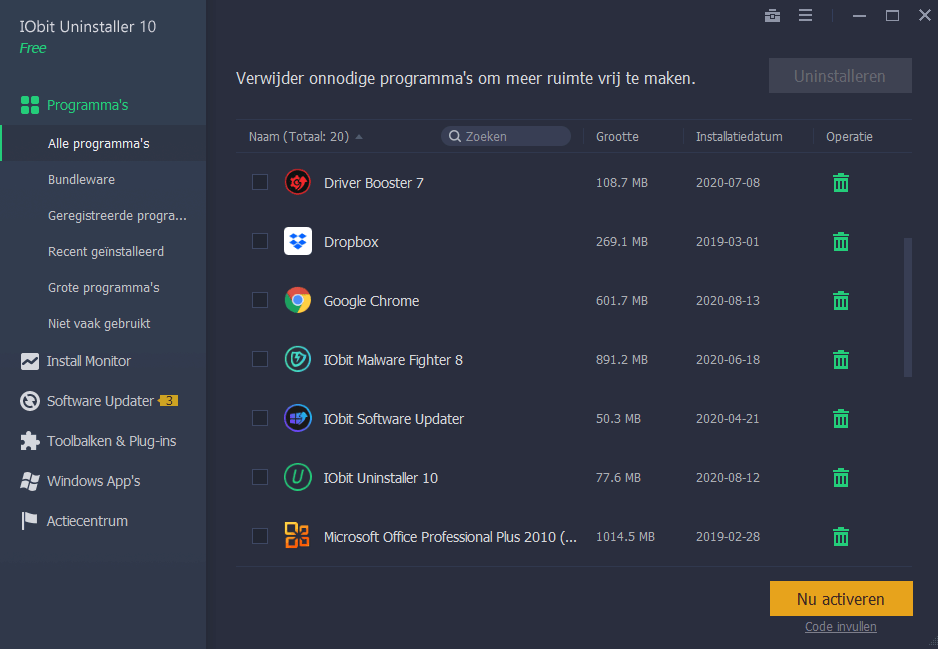Click the install date 2020-08-13
Viewport: 938px width, 649px height.
pos(727,300)
